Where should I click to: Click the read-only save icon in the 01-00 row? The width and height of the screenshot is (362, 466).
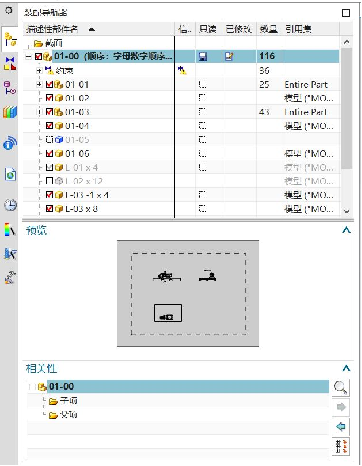(x=203, y=56)
